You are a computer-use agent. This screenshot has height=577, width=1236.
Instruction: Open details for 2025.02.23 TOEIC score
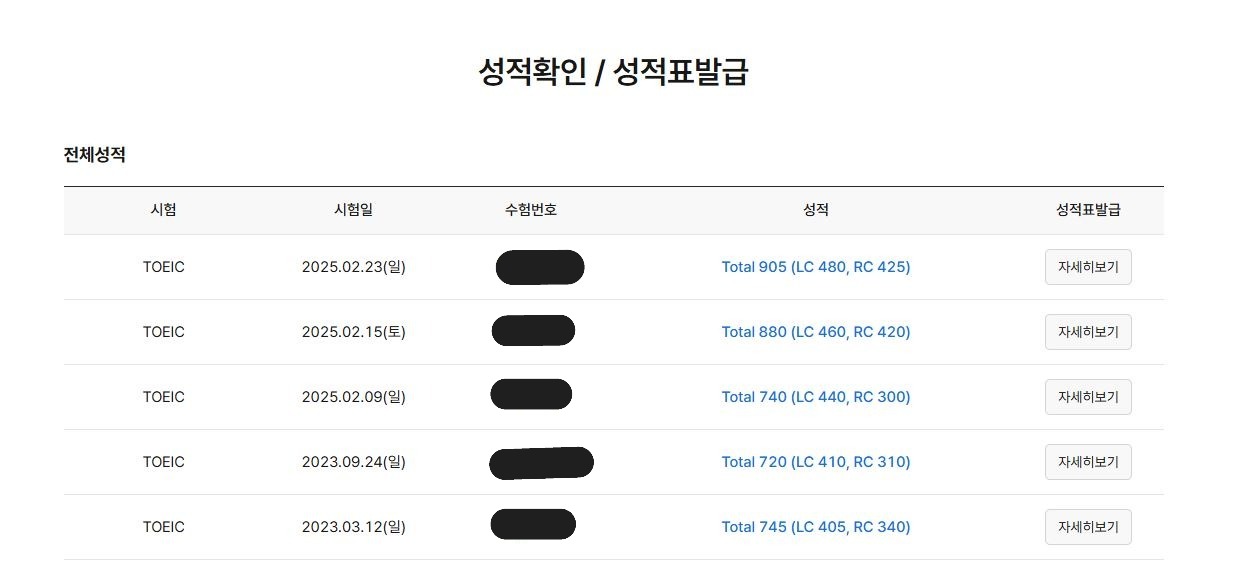tap(1088, 267)
